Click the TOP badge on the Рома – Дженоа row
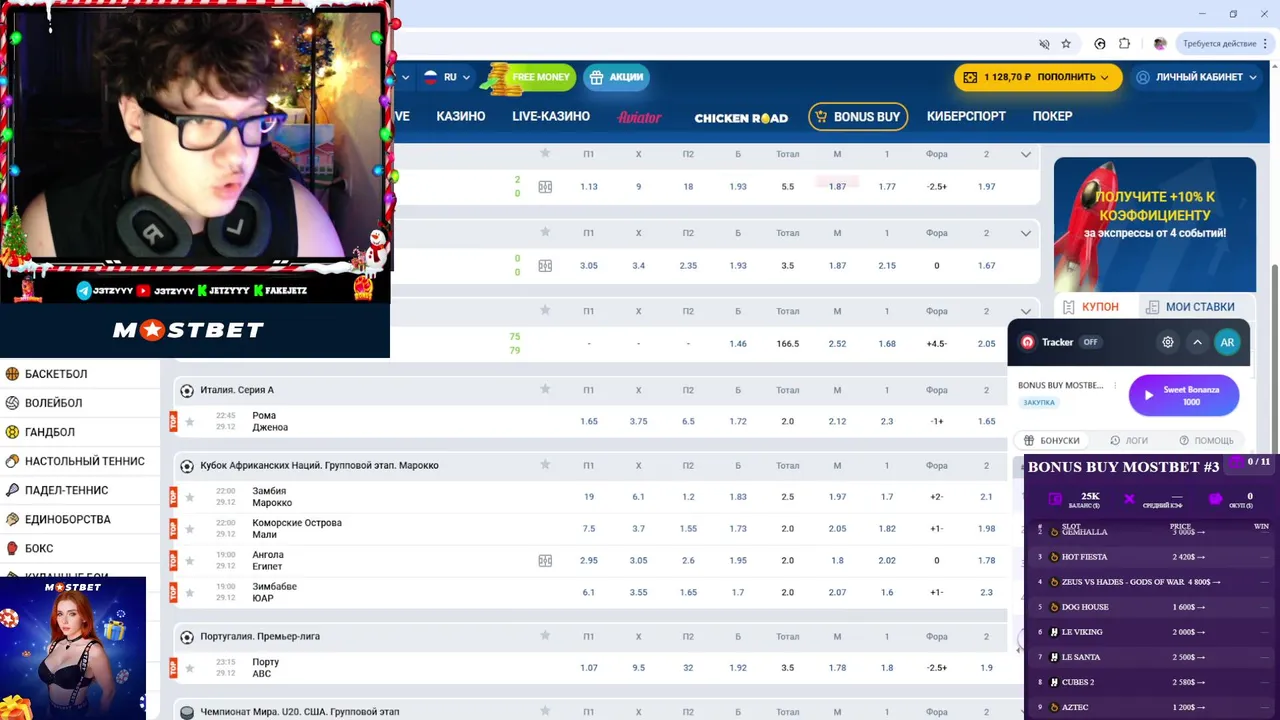The width and height of the screenshot is (1280, 720). click(x=173, y=422)
